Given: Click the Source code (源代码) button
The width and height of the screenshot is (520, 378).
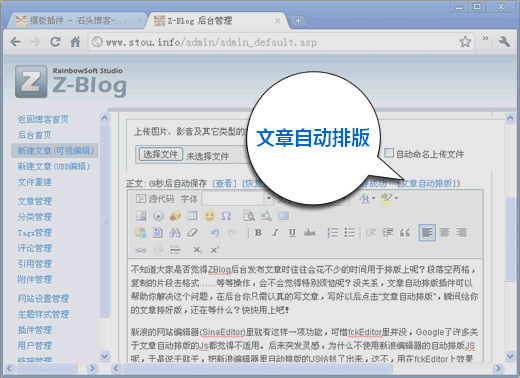Looking at the screenshot, I should [x=155, y=199].
